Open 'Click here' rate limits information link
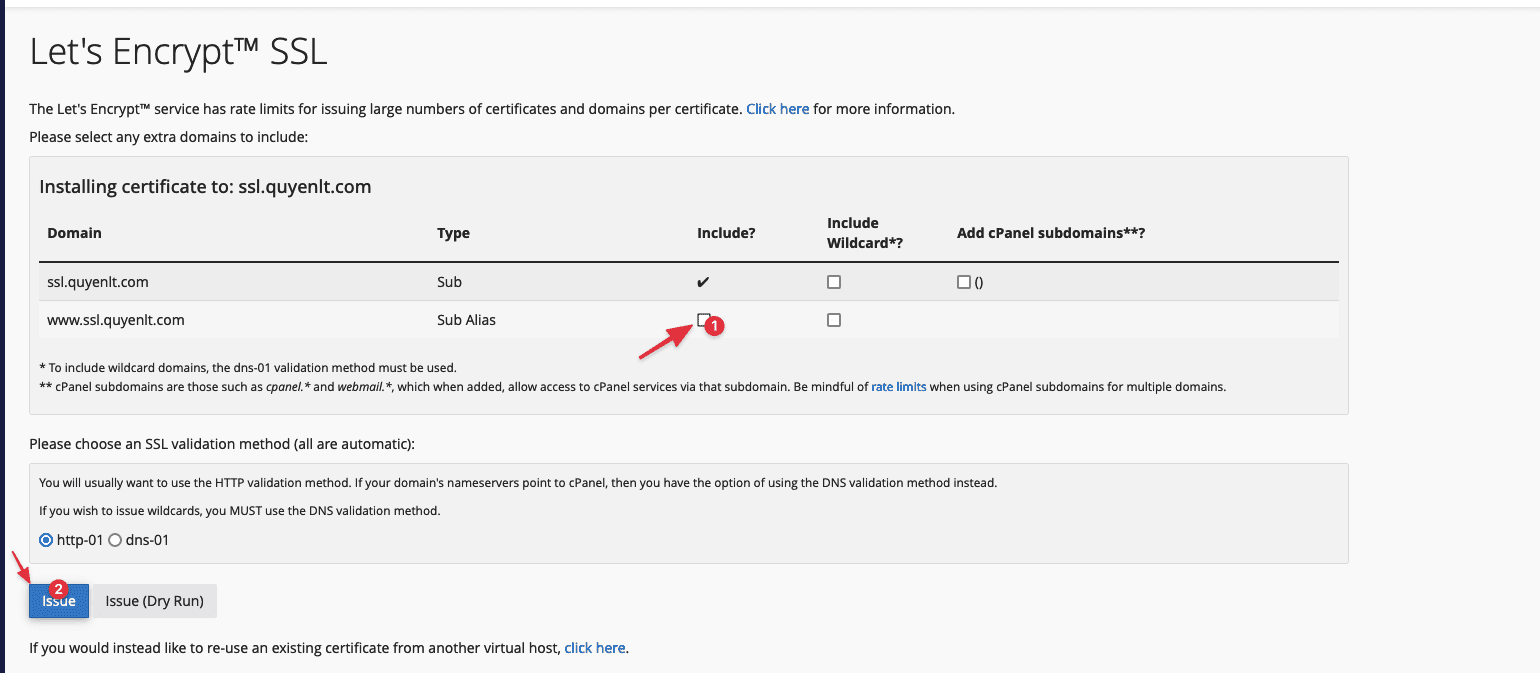1540x673 pixels. pos(777,109)
